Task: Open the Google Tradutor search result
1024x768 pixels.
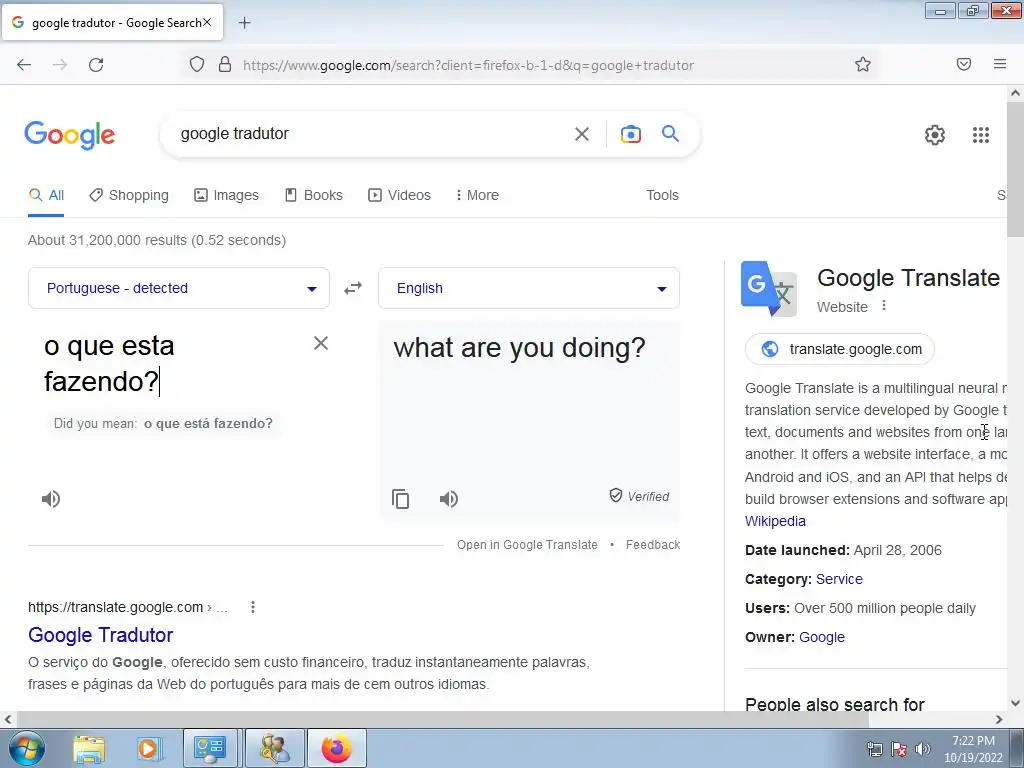Action: coord(101,635)
